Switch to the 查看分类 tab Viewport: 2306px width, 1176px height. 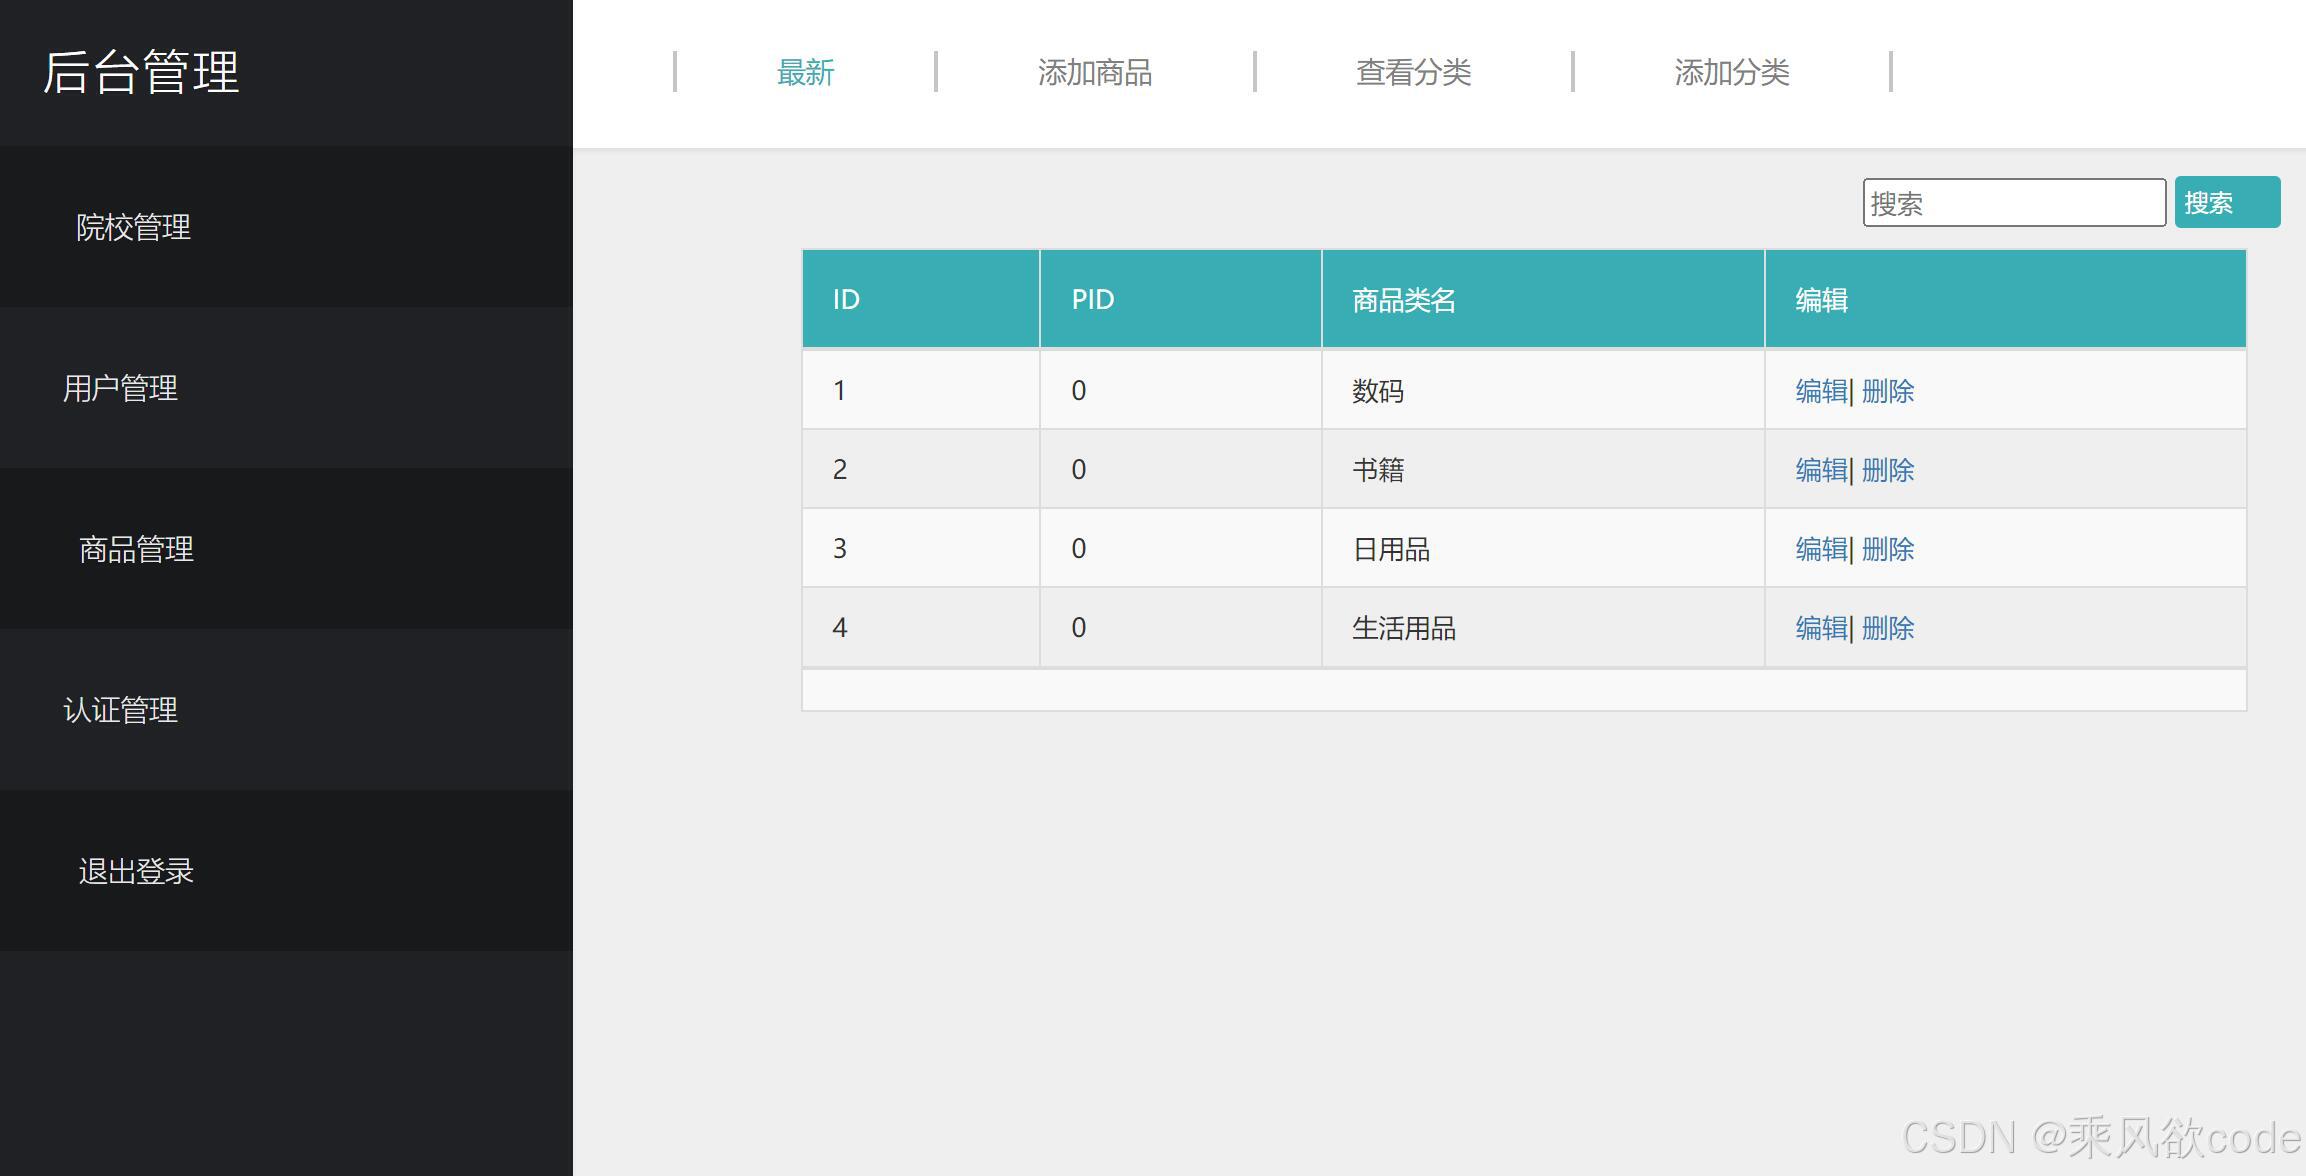(1414, 71)
